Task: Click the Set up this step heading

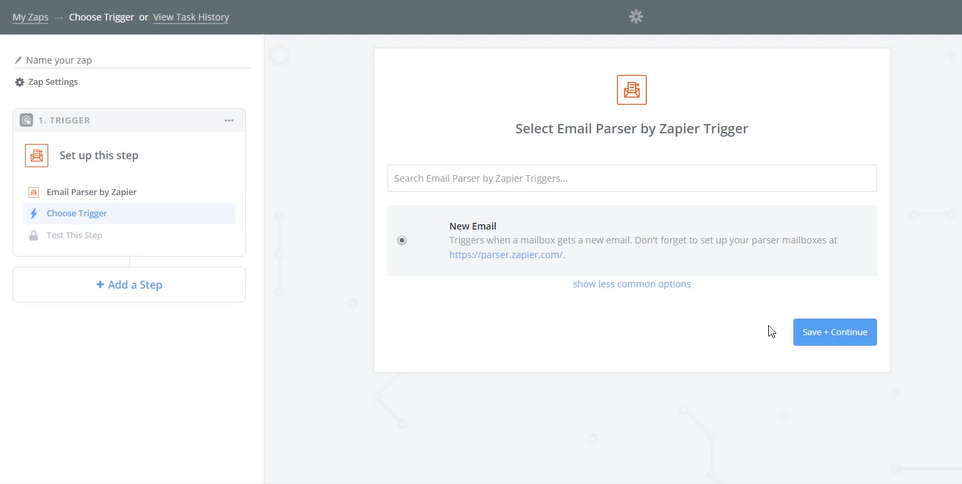Action: click(99, 155)
